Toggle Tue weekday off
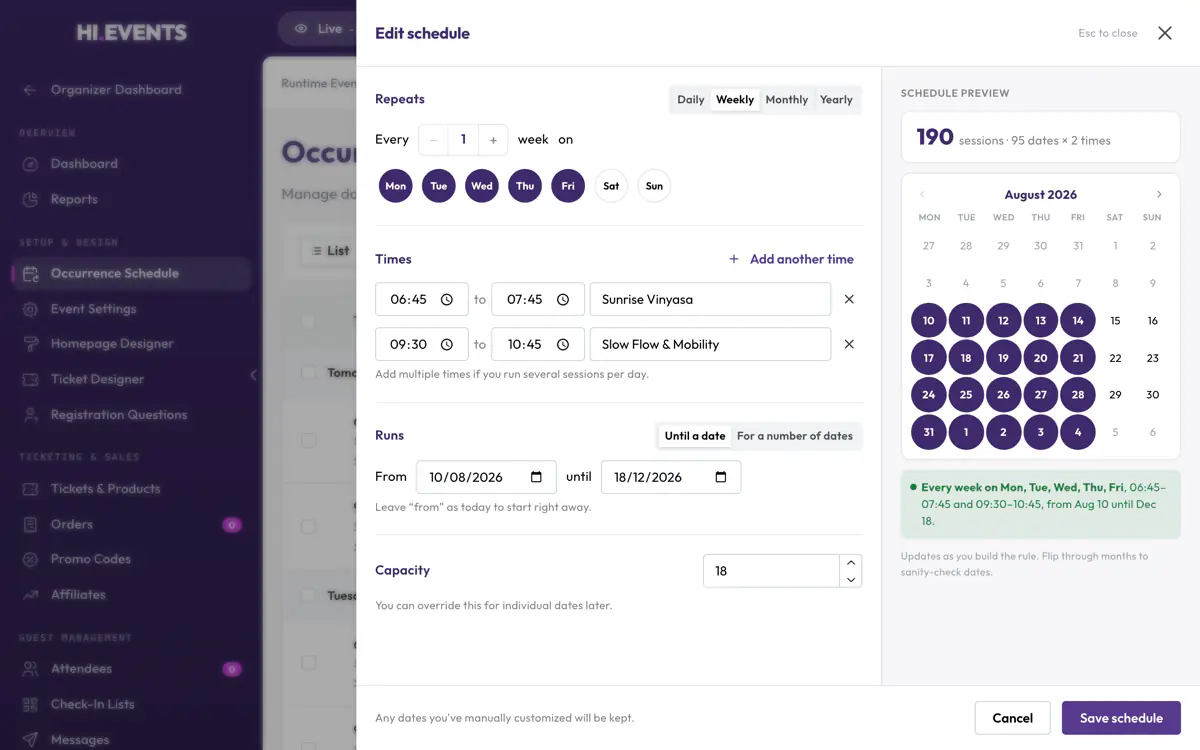 click(x=439, y=186)
